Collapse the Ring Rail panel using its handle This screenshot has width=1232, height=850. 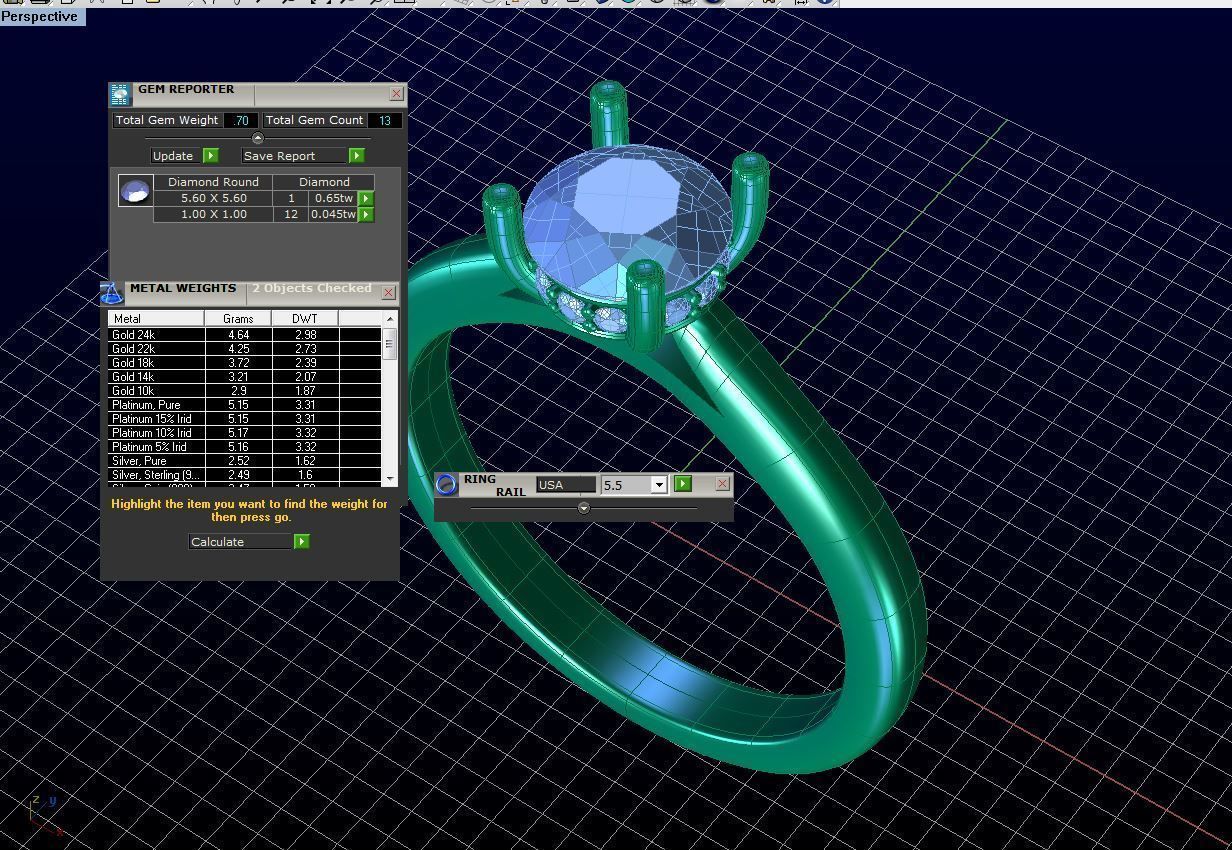pyautogui.click(x=584, y=508)
